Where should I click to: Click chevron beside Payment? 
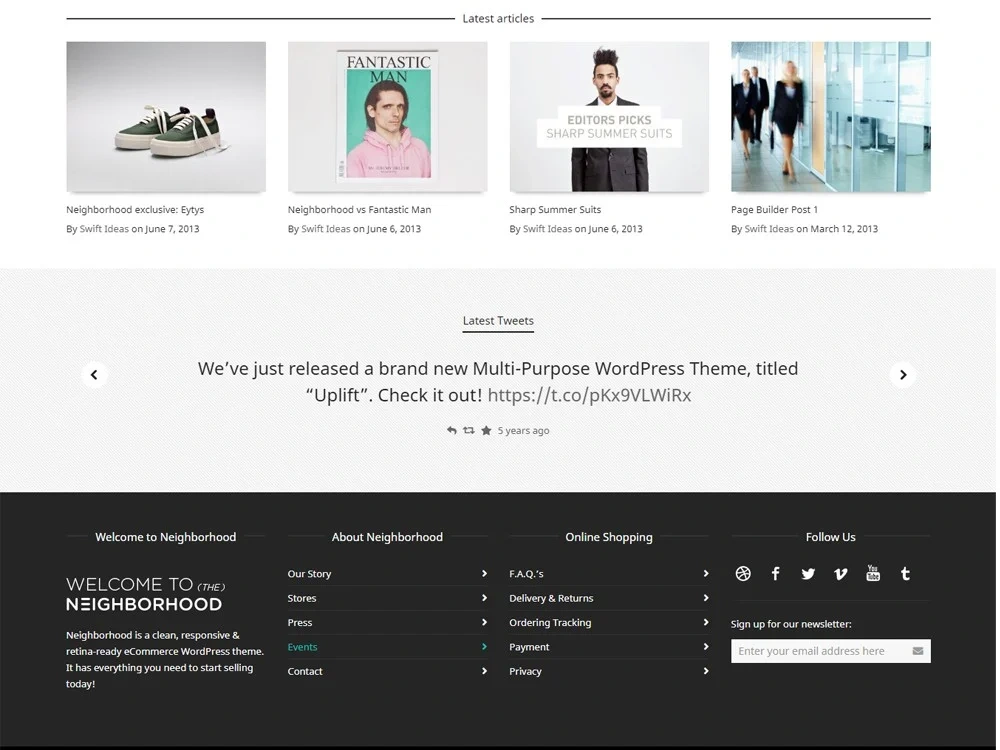705,647
